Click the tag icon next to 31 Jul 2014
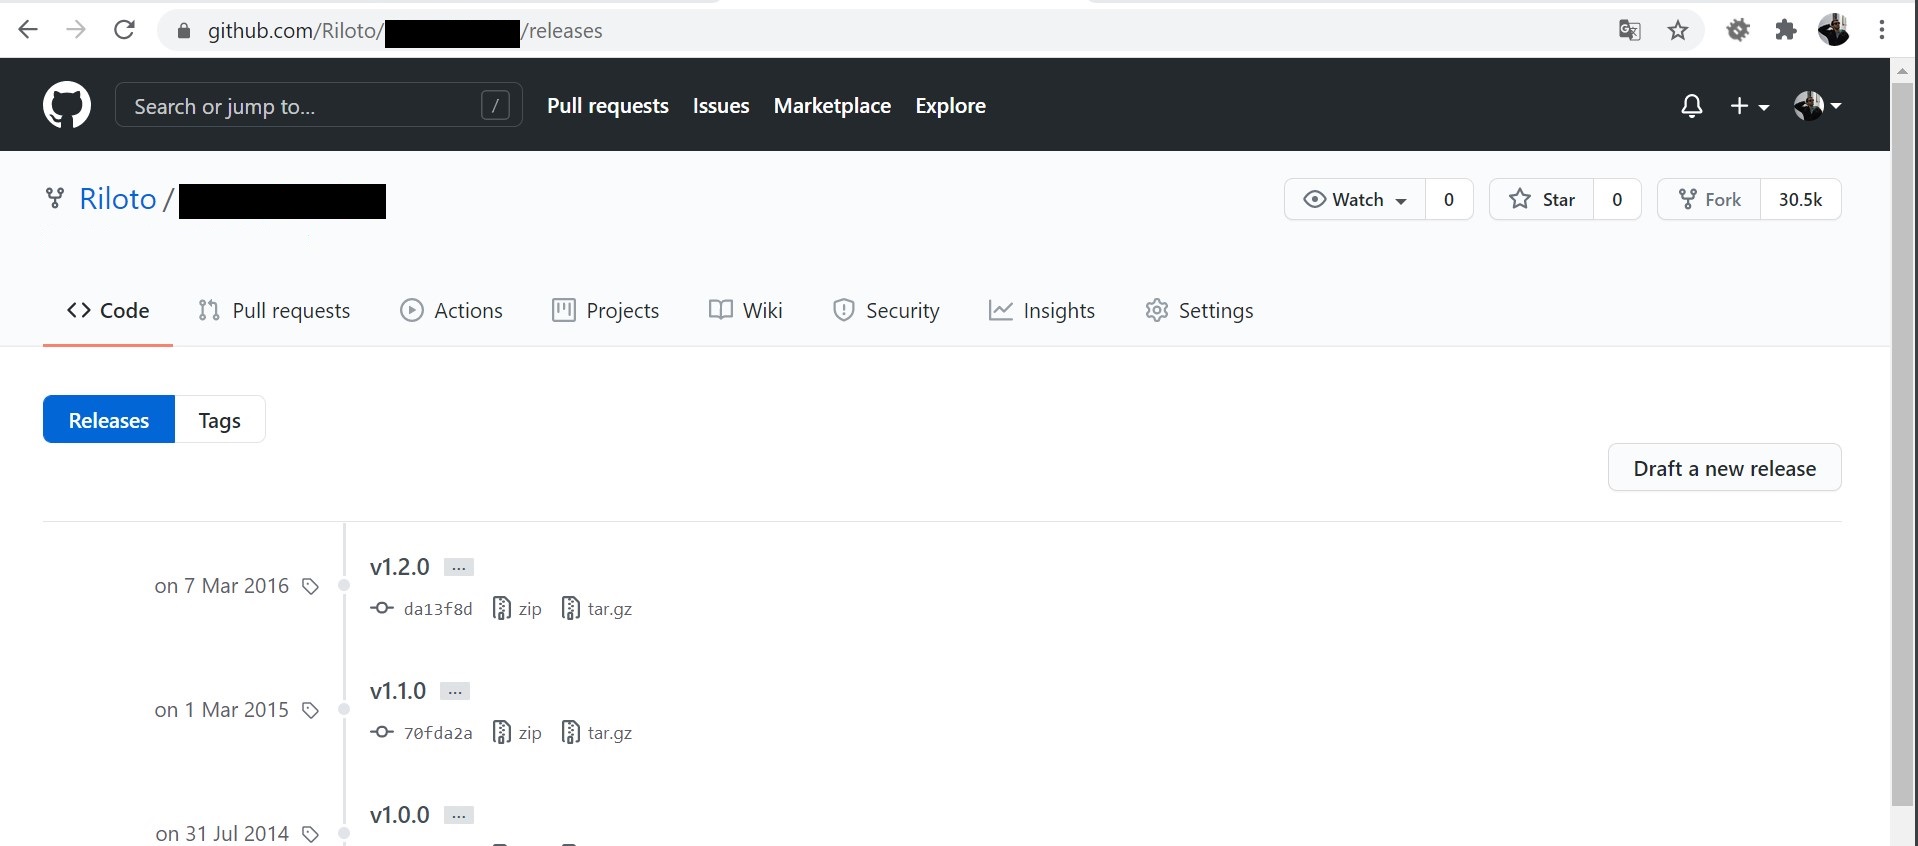1918x846 pixels. 310,834
